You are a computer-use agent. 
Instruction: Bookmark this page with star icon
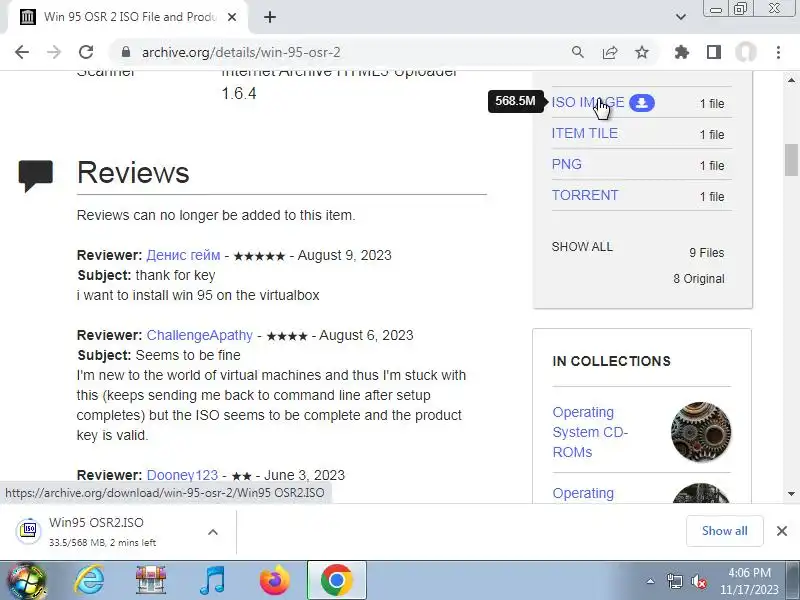tap(642, 52)
